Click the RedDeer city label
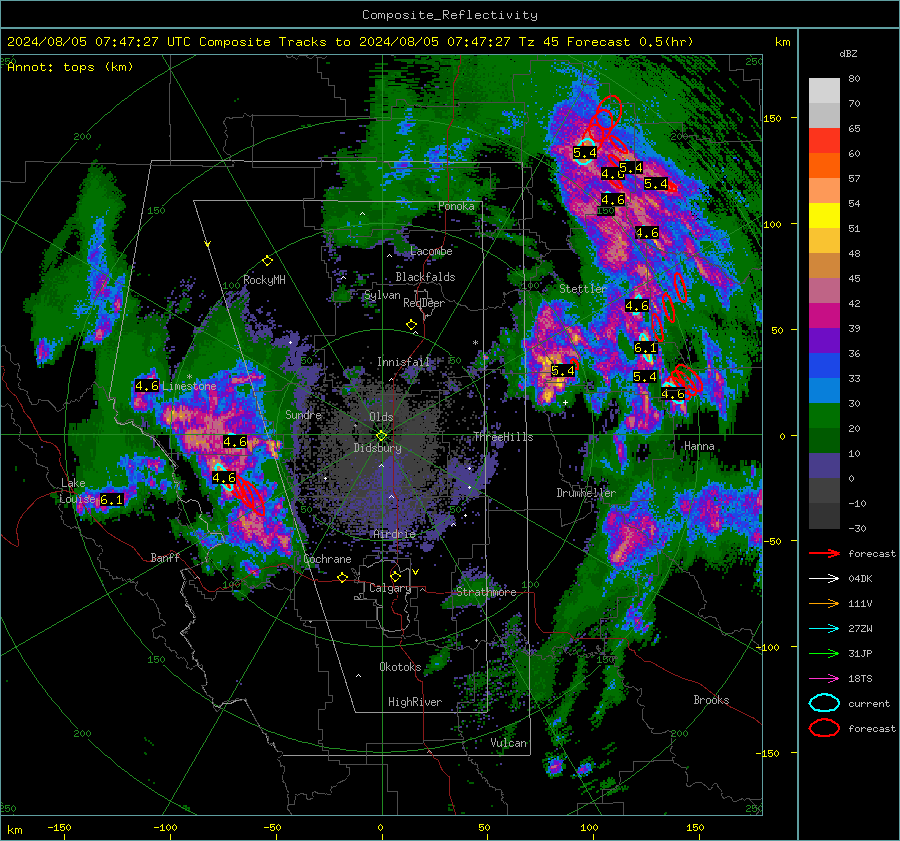Screen dimensions: 900x841 pyautogui.click(x=424, y=303)
